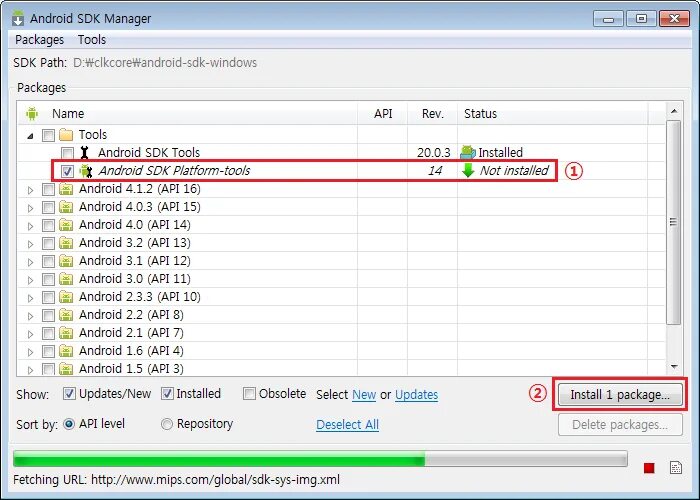This screenshot has height=500, width=700.
Task: Click the Android 3.1 (API 12) folder icon
Action: 66,261
